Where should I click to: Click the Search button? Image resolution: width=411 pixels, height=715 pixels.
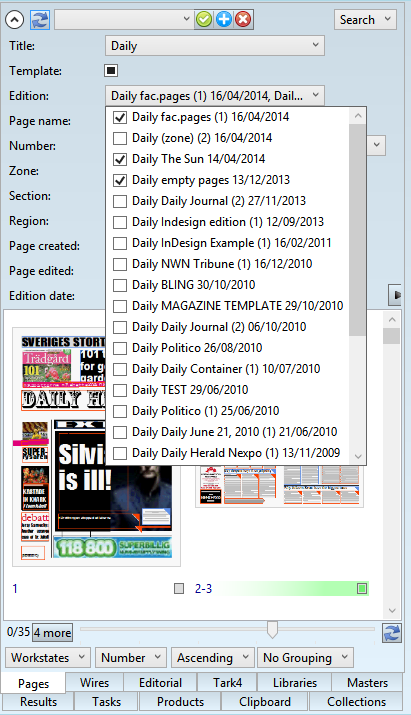click(365, 20)
